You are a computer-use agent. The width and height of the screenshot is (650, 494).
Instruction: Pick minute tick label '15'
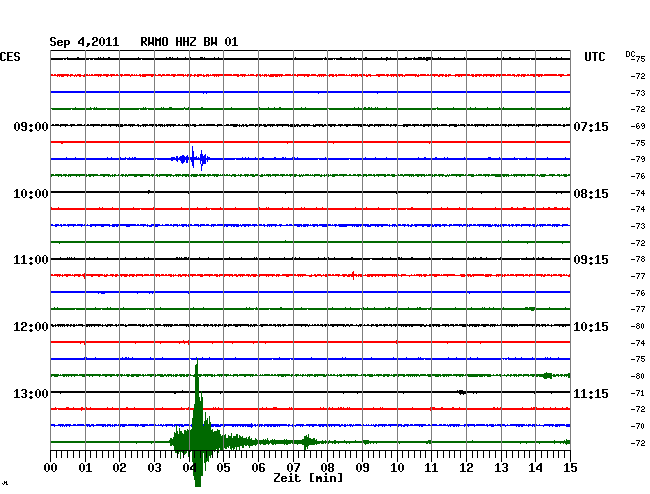pos(570,468)
